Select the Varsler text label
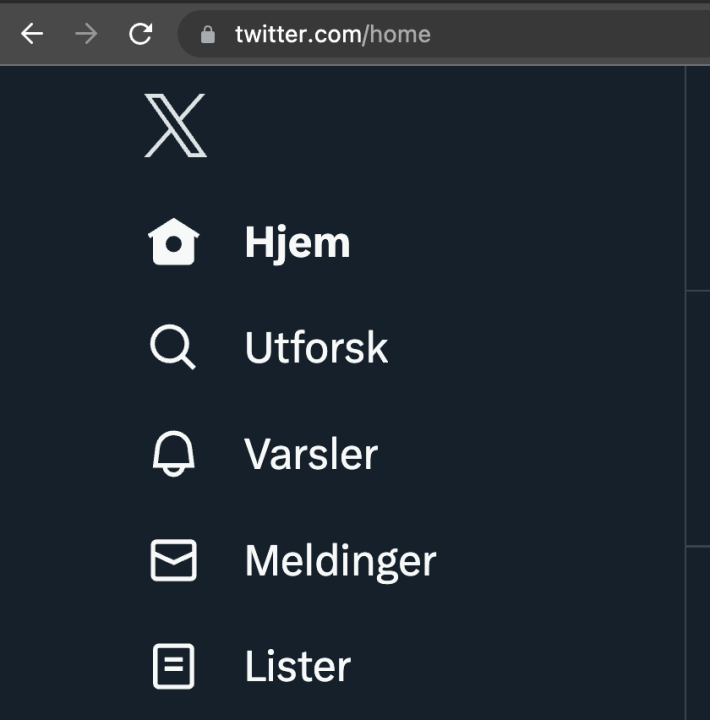The height and width of the screenshot is (720, 710). click(311, 455)
